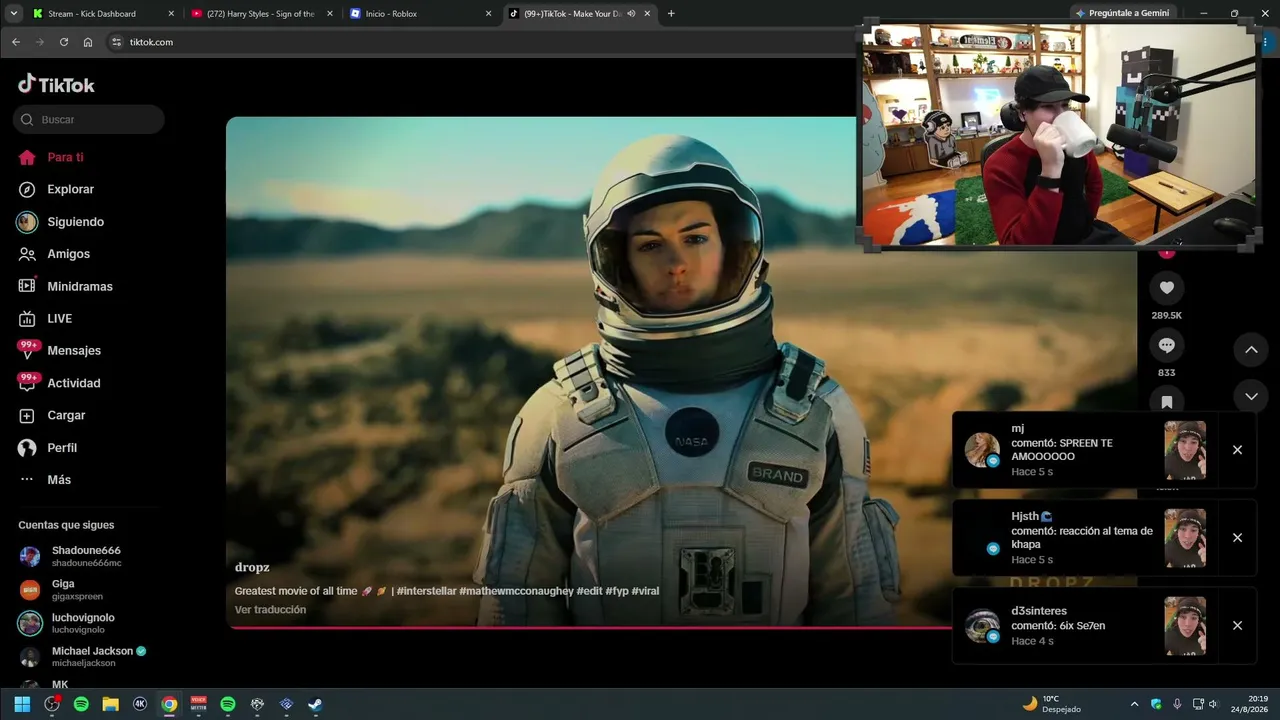Open dropz creator profile from video
This screenshot has height=720, width=1280.
[x=252, y=567]
